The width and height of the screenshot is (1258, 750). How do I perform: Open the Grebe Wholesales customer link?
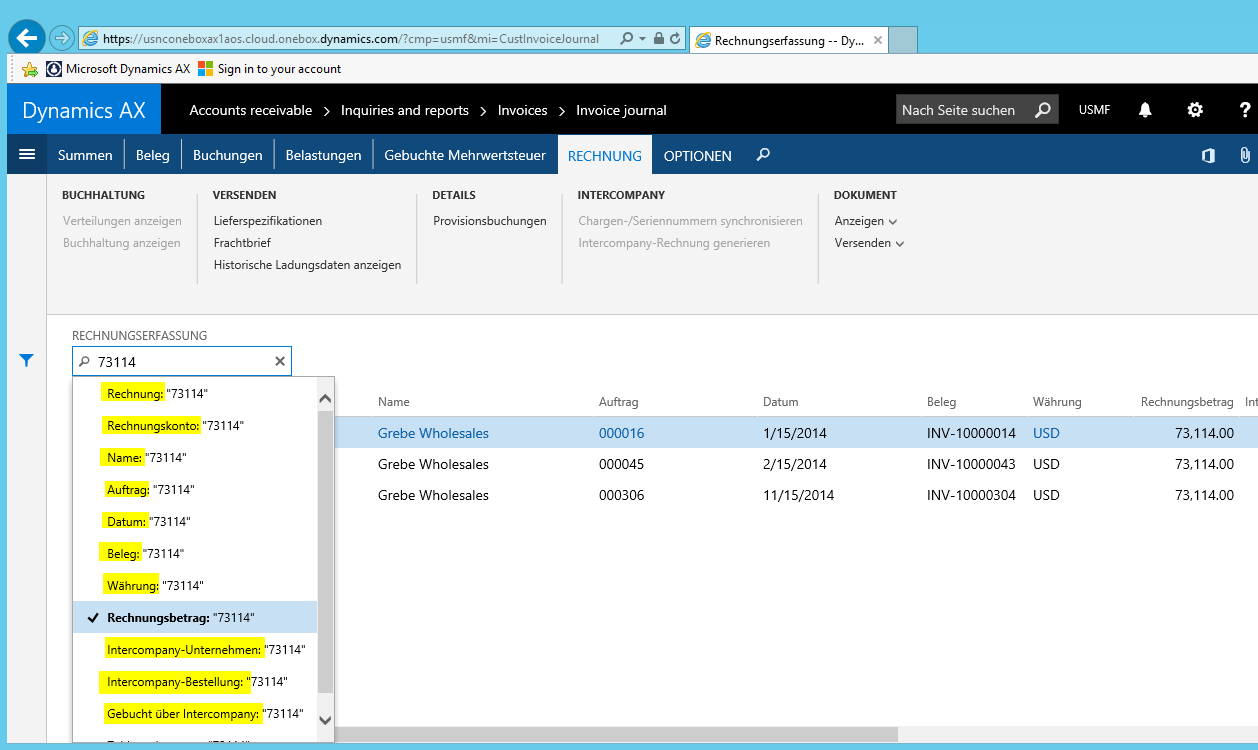point(433,433)
